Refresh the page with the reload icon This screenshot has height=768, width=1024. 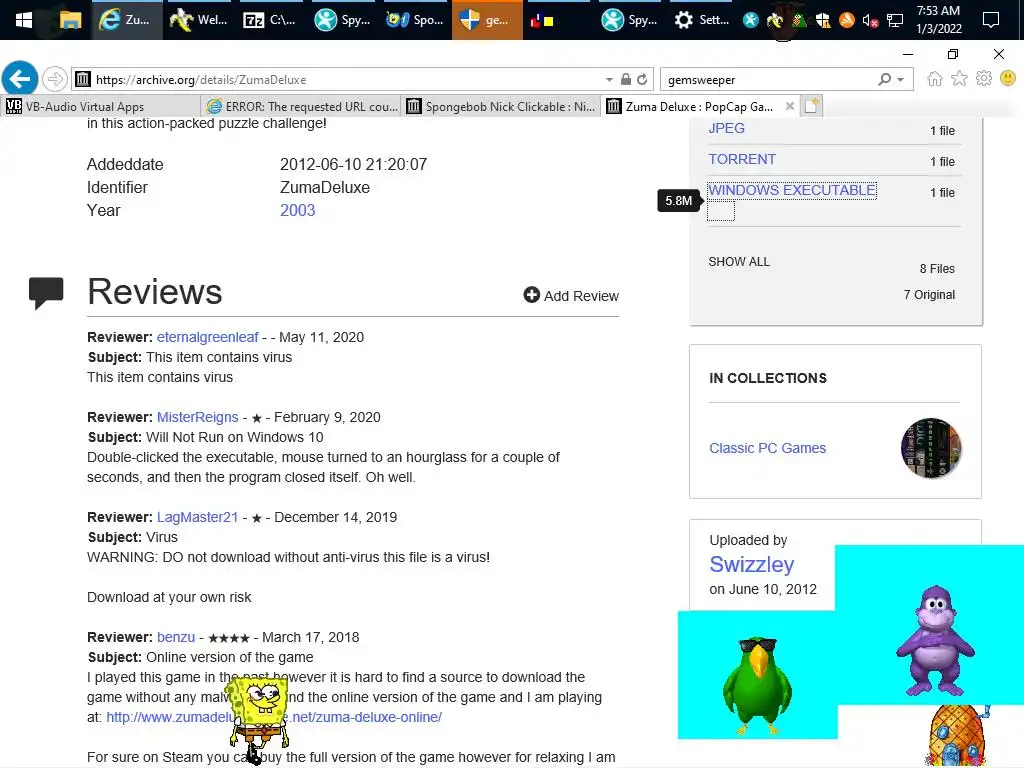pyautogui.click(x=643, y=79)
